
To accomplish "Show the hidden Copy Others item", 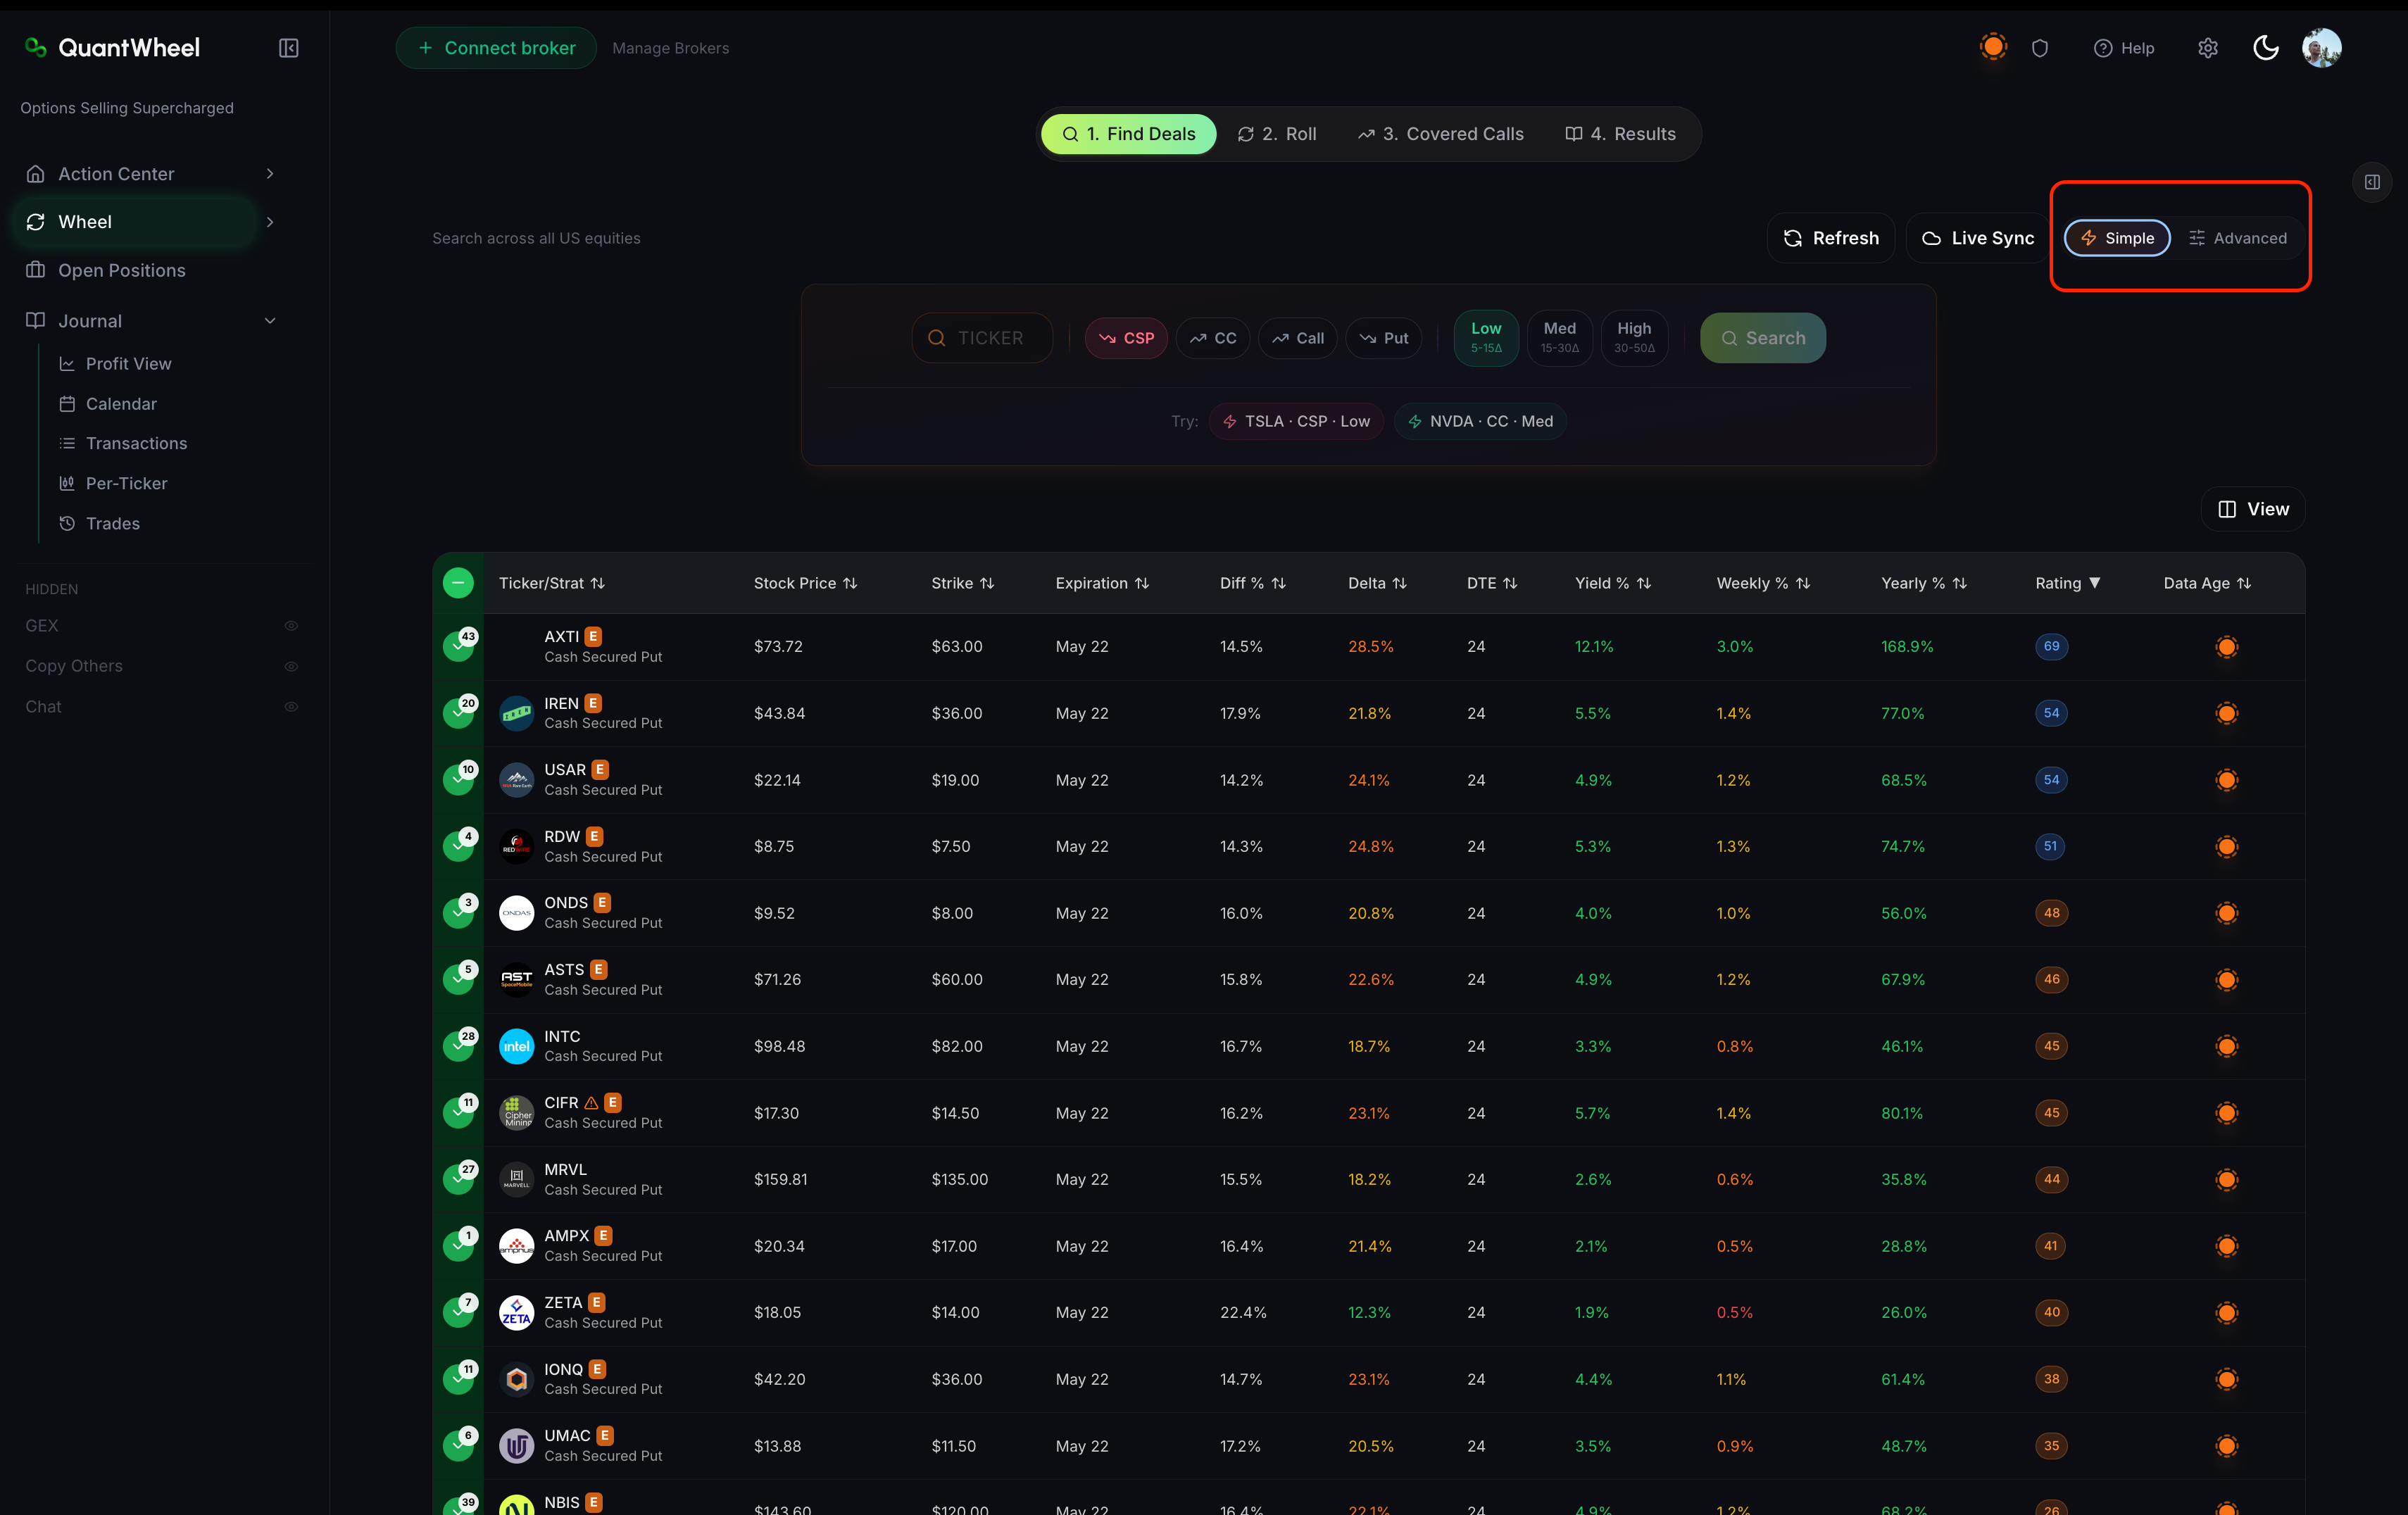I will tap(291, 667).
